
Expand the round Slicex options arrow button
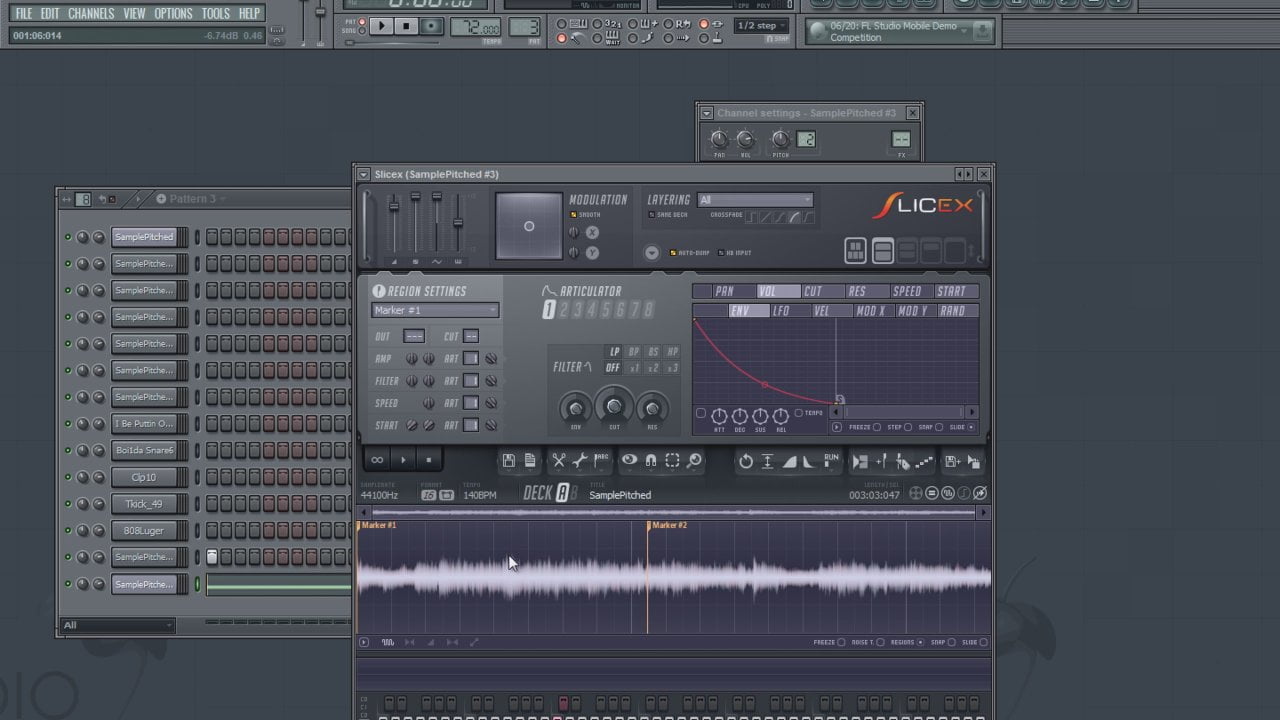click(652, 253)
